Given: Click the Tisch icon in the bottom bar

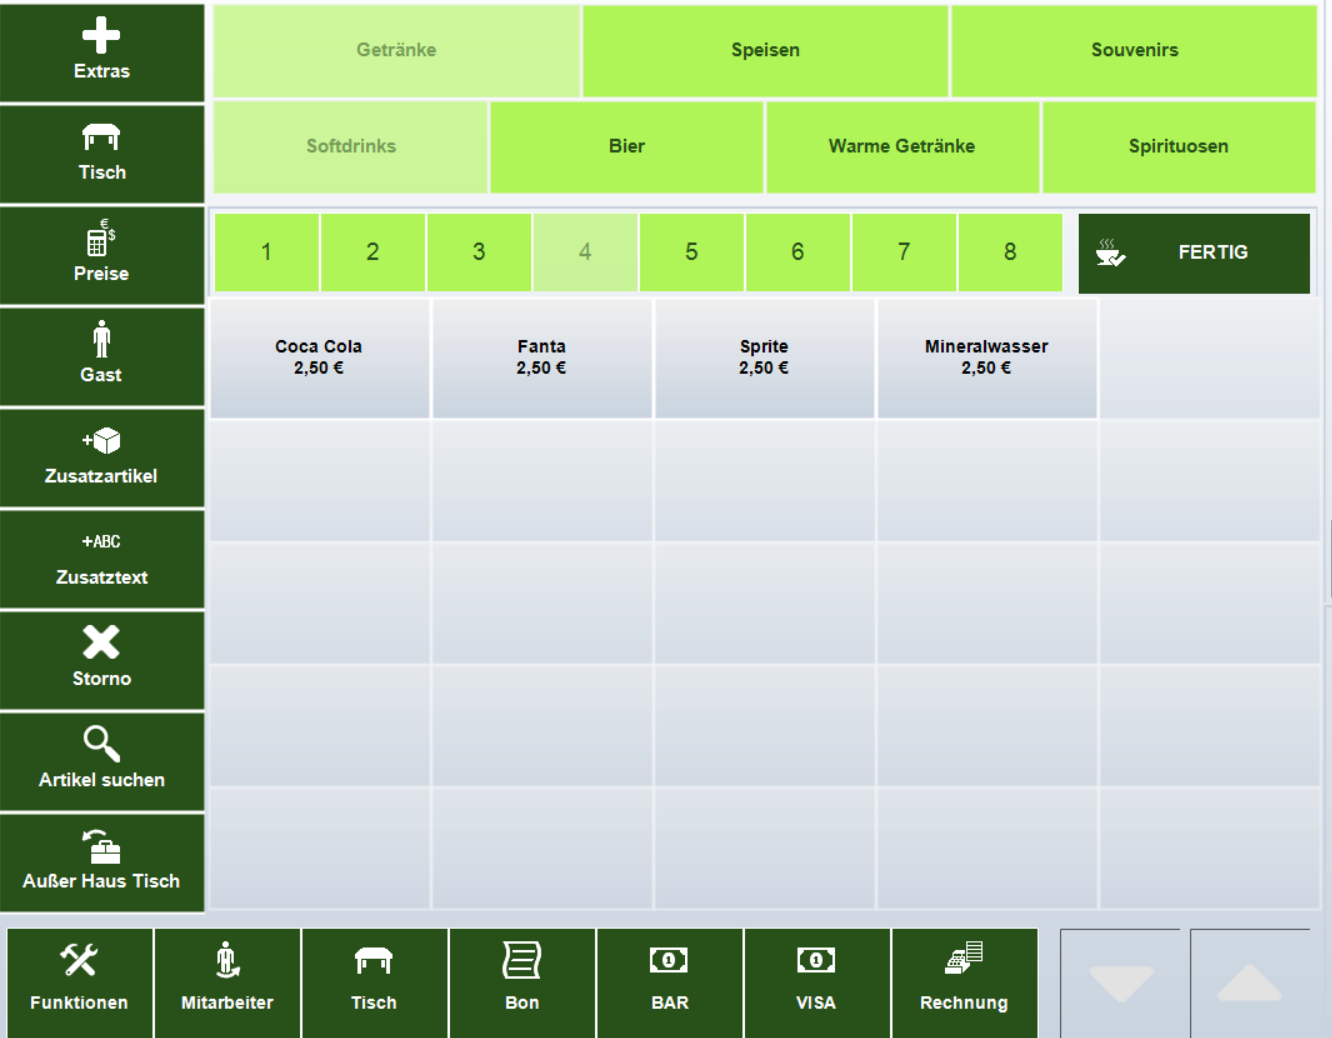Looking at the screenshot, I should pyautogui.click(x=374, y=983).
